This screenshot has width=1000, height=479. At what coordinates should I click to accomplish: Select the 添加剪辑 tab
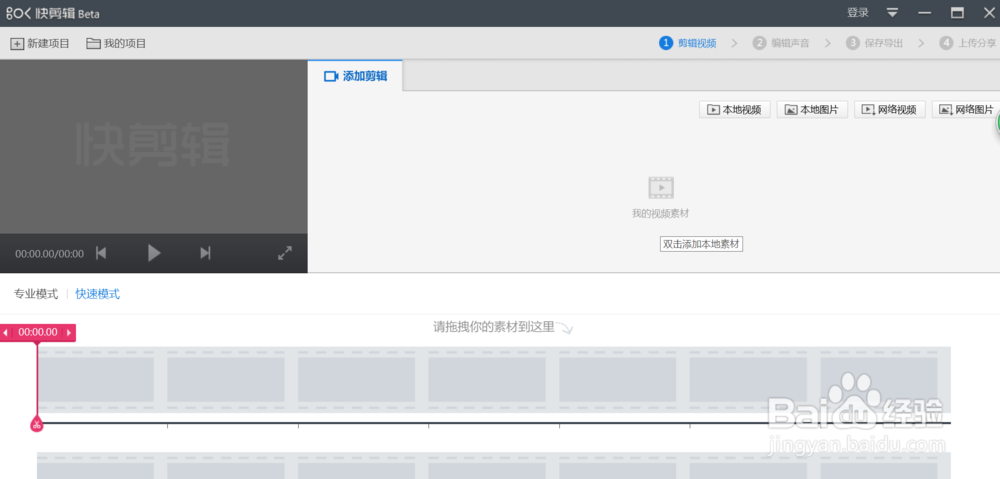pos(355,76)
